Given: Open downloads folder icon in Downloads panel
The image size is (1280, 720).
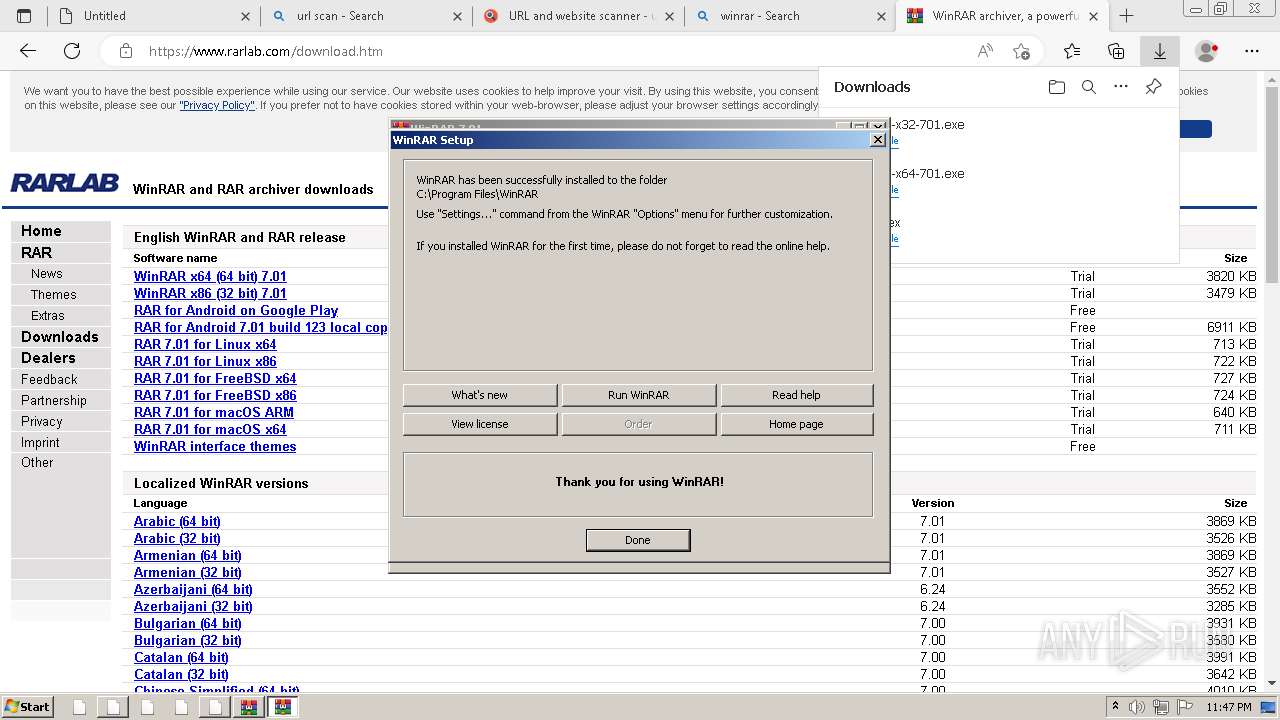Looking at the screenshot, I should tap(1057, 87).
